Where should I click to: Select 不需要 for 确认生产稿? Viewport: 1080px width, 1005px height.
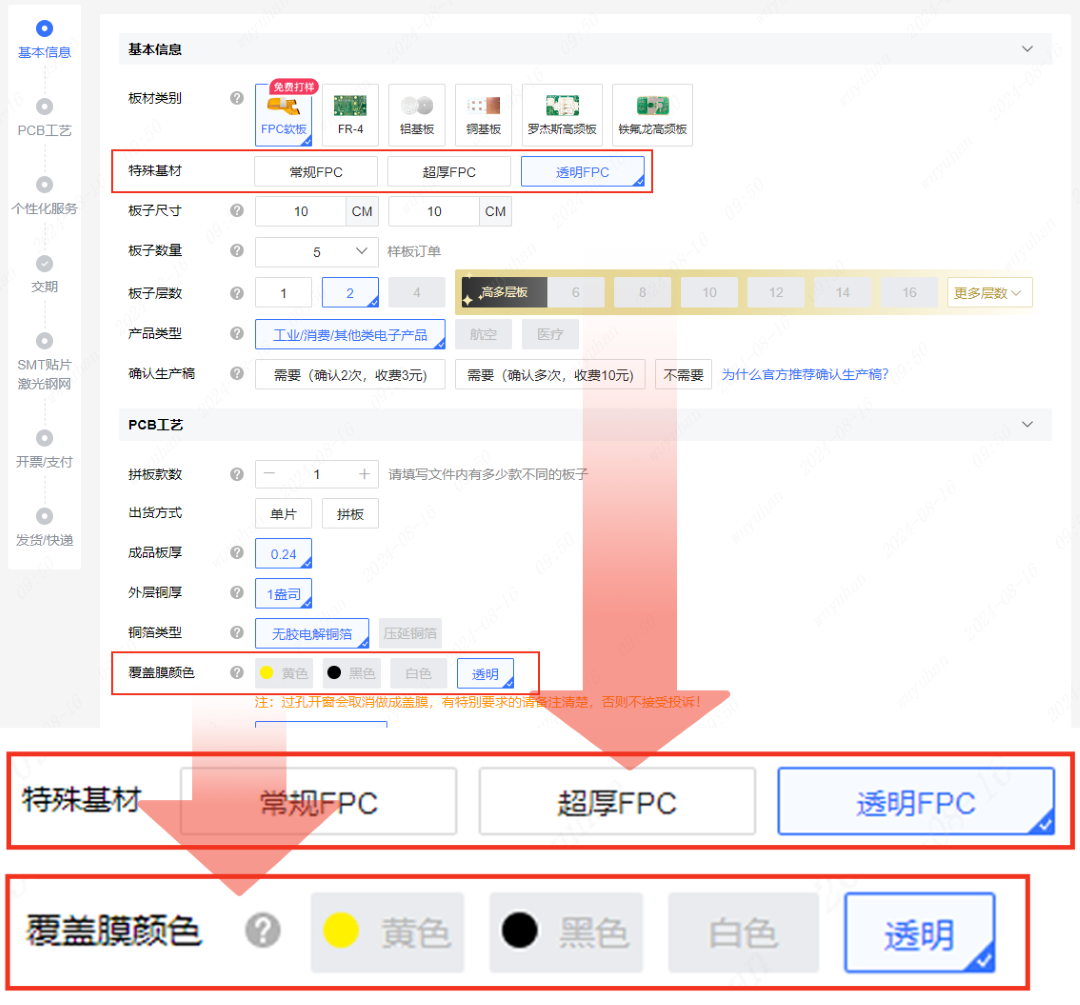684,375
